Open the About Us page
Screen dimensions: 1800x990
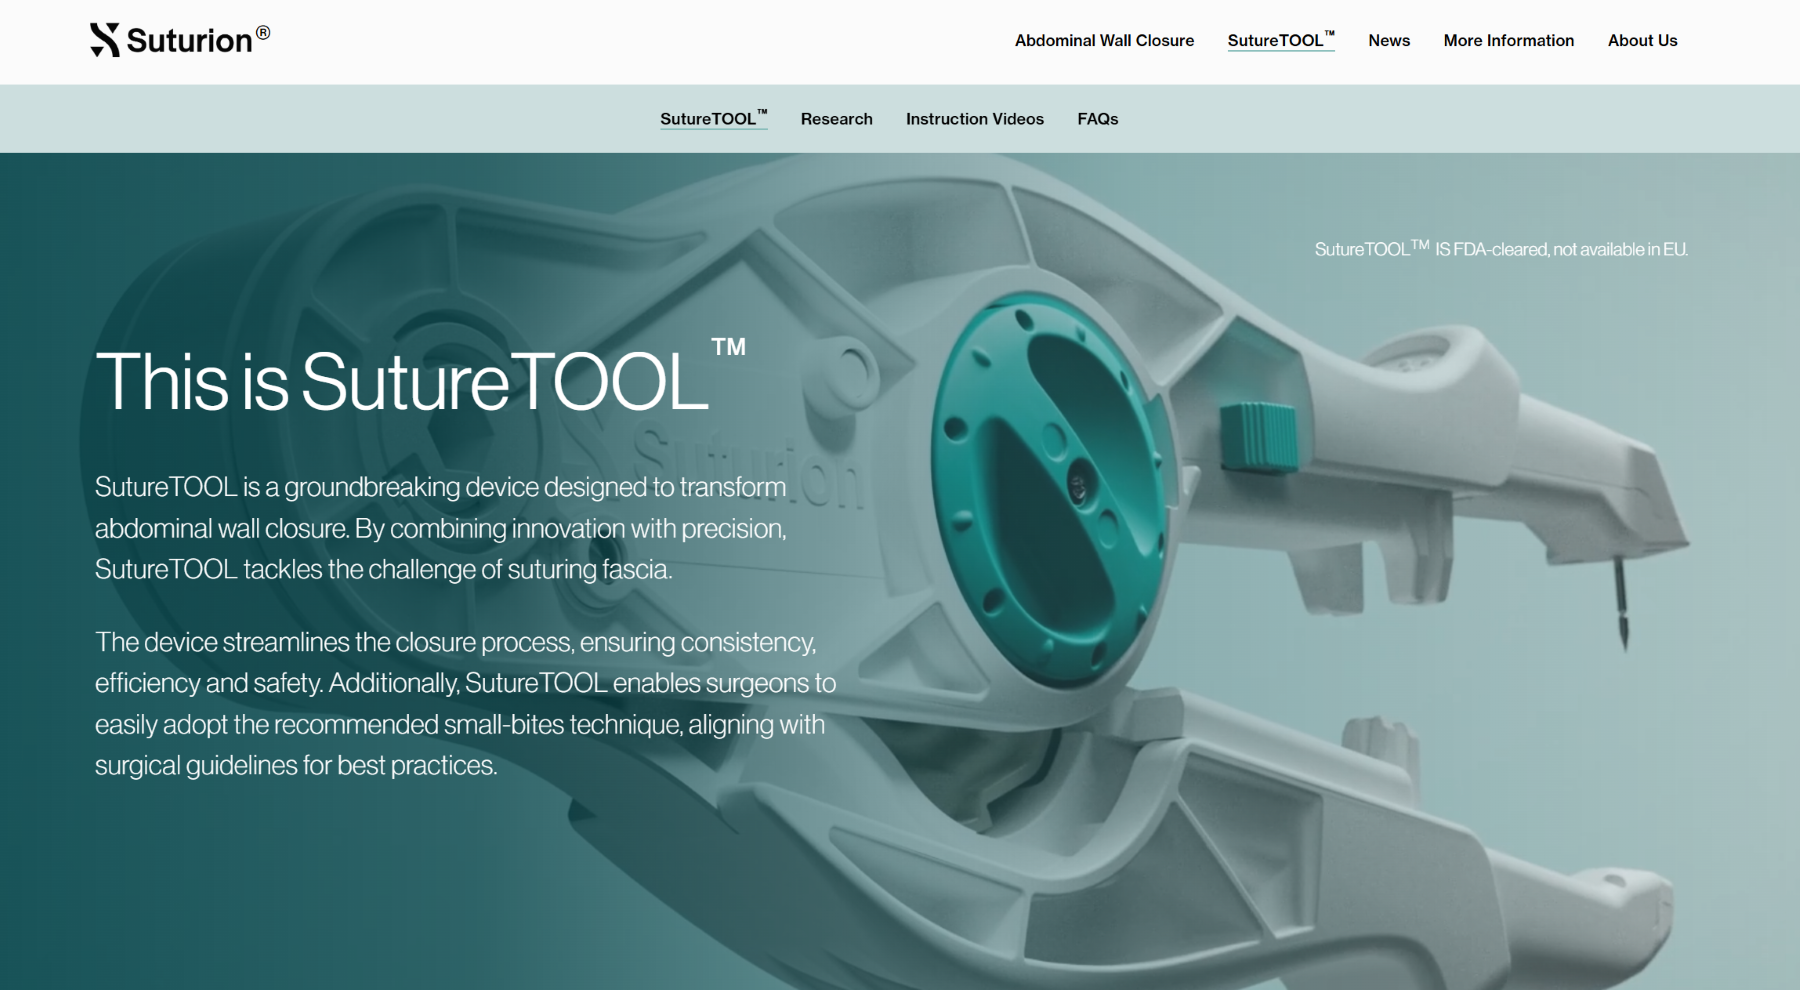(1642, 41)
